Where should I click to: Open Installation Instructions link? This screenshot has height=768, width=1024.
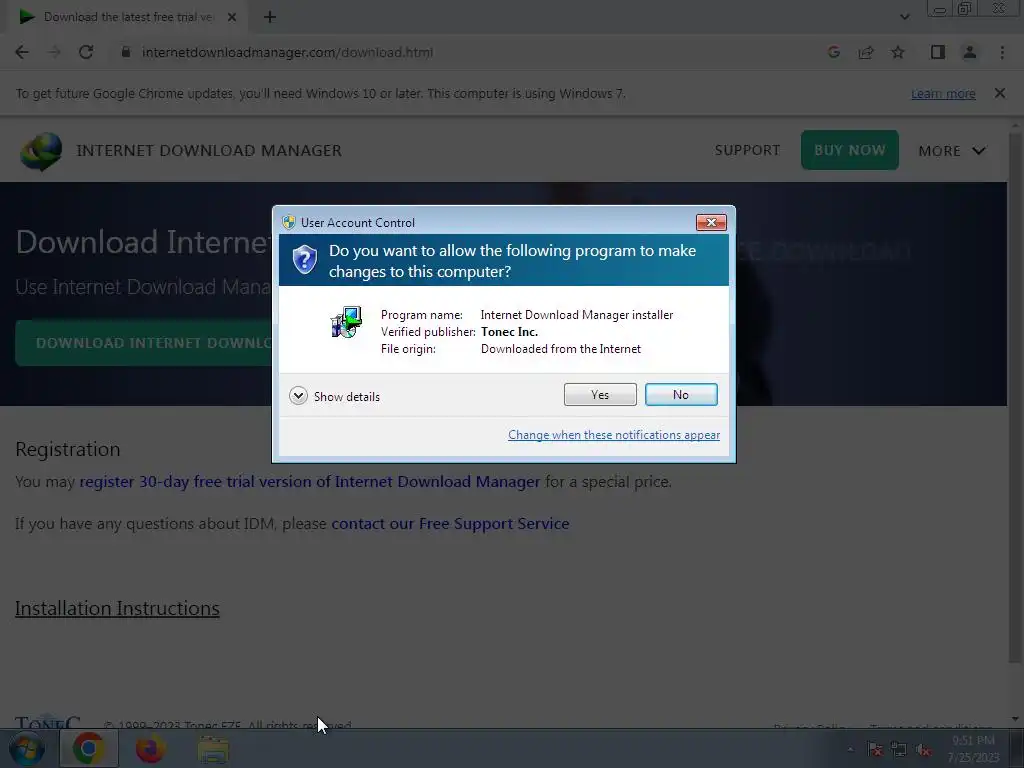(117, 608)
